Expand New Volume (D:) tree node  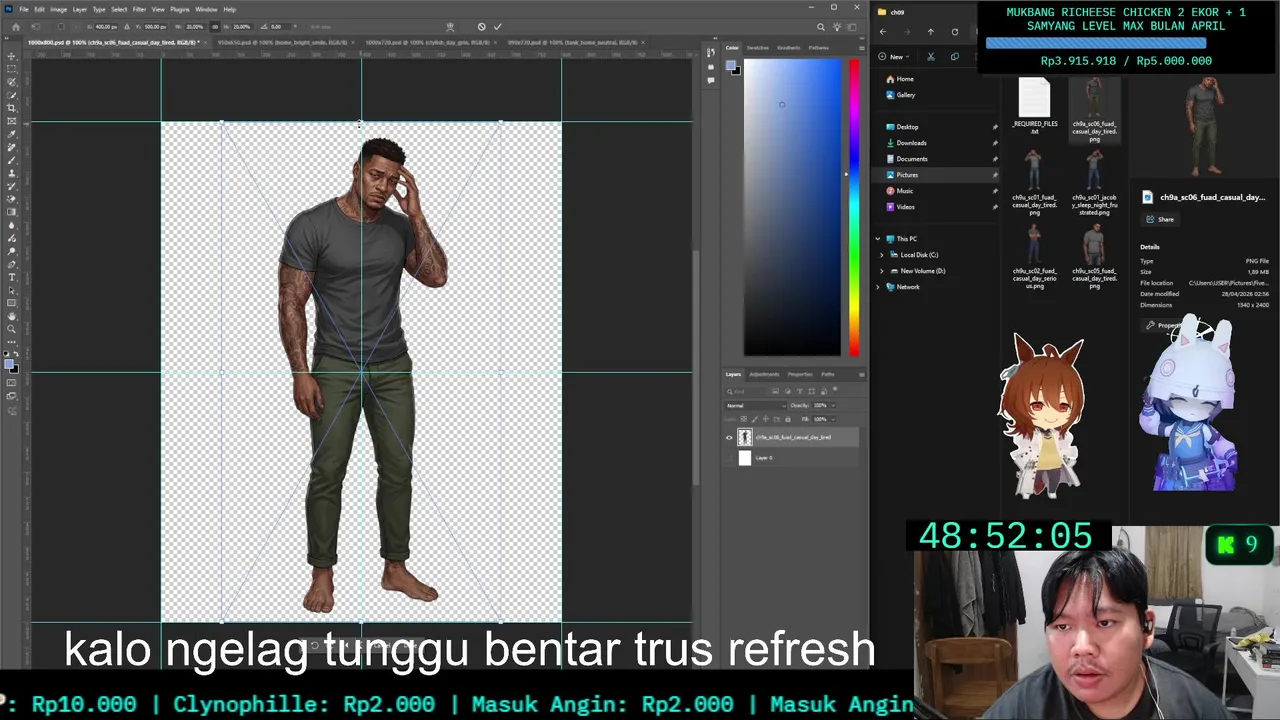point(882,271)
